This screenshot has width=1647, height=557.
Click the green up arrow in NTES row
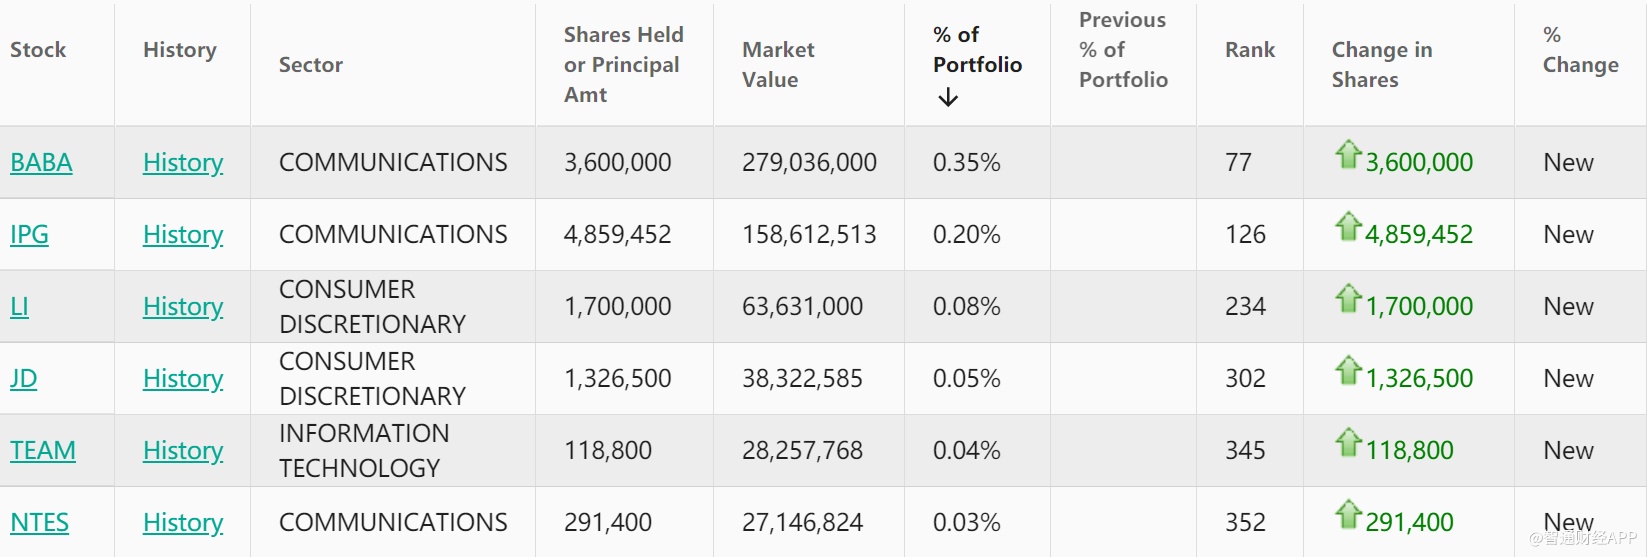tap(1348, 515)
